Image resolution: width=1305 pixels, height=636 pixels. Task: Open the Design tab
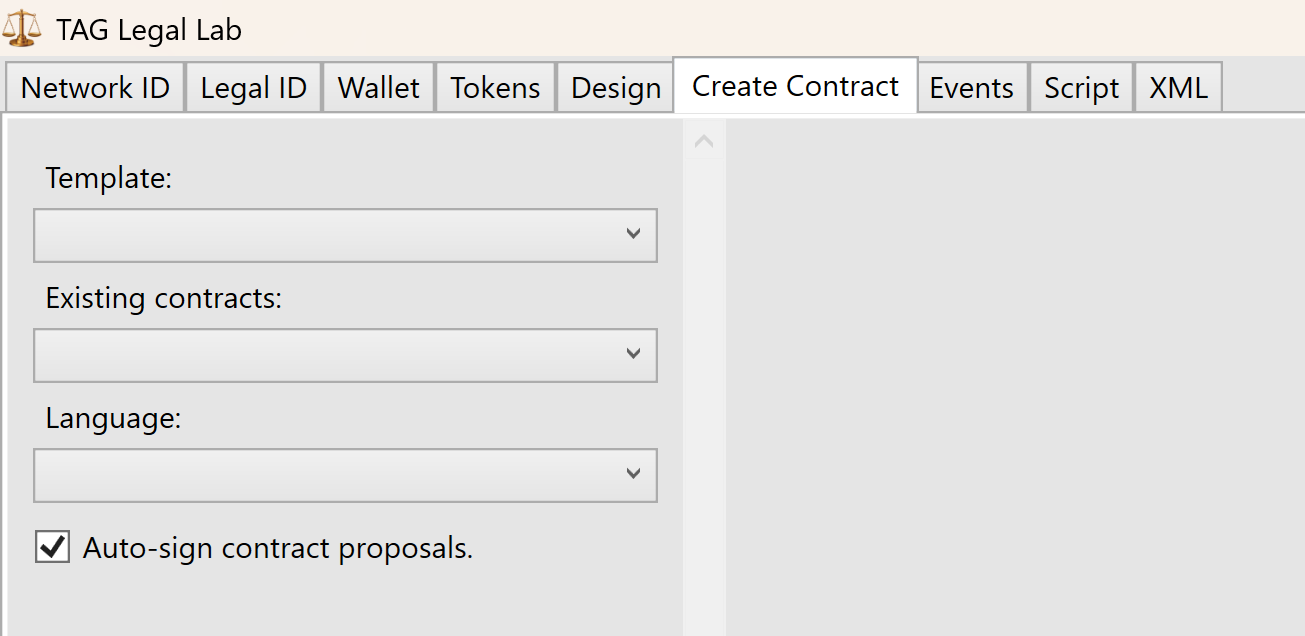point(614,87)
